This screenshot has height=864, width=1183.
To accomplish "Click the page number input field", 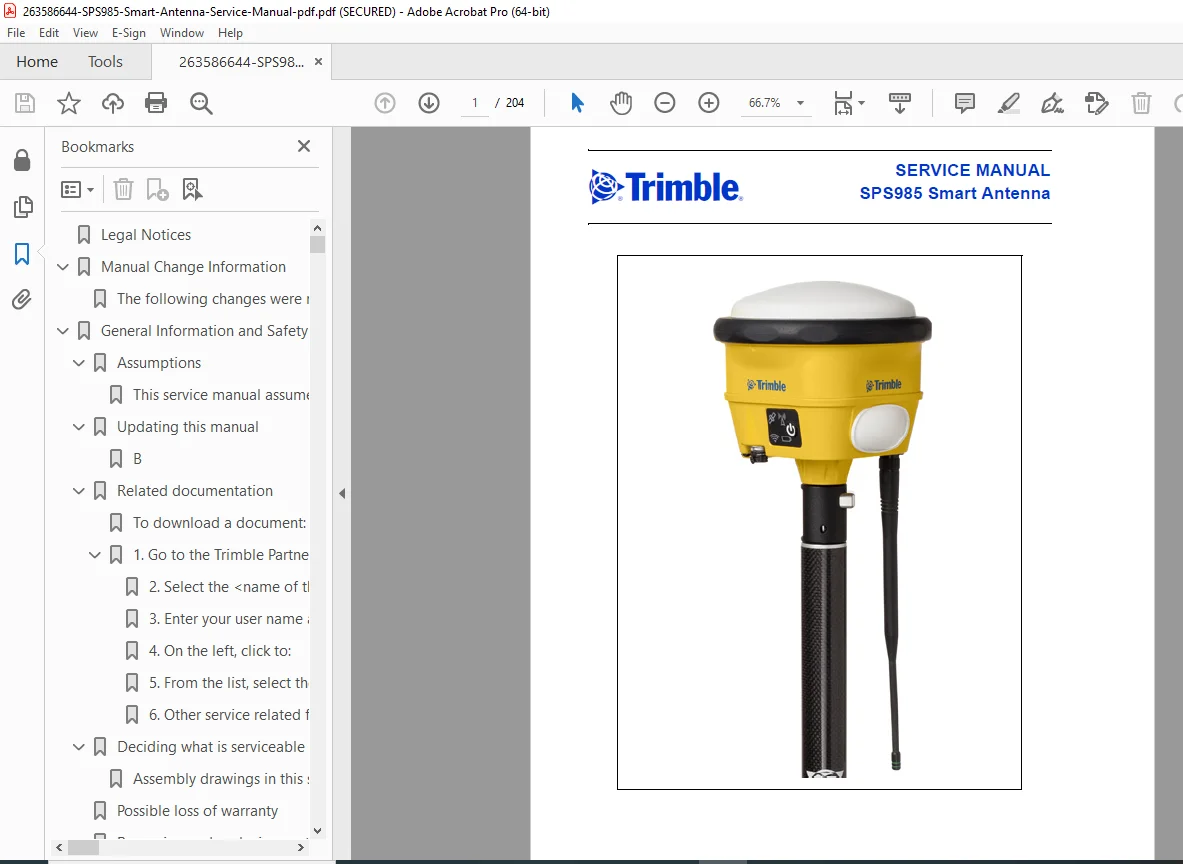I will [x=475, y=103].
